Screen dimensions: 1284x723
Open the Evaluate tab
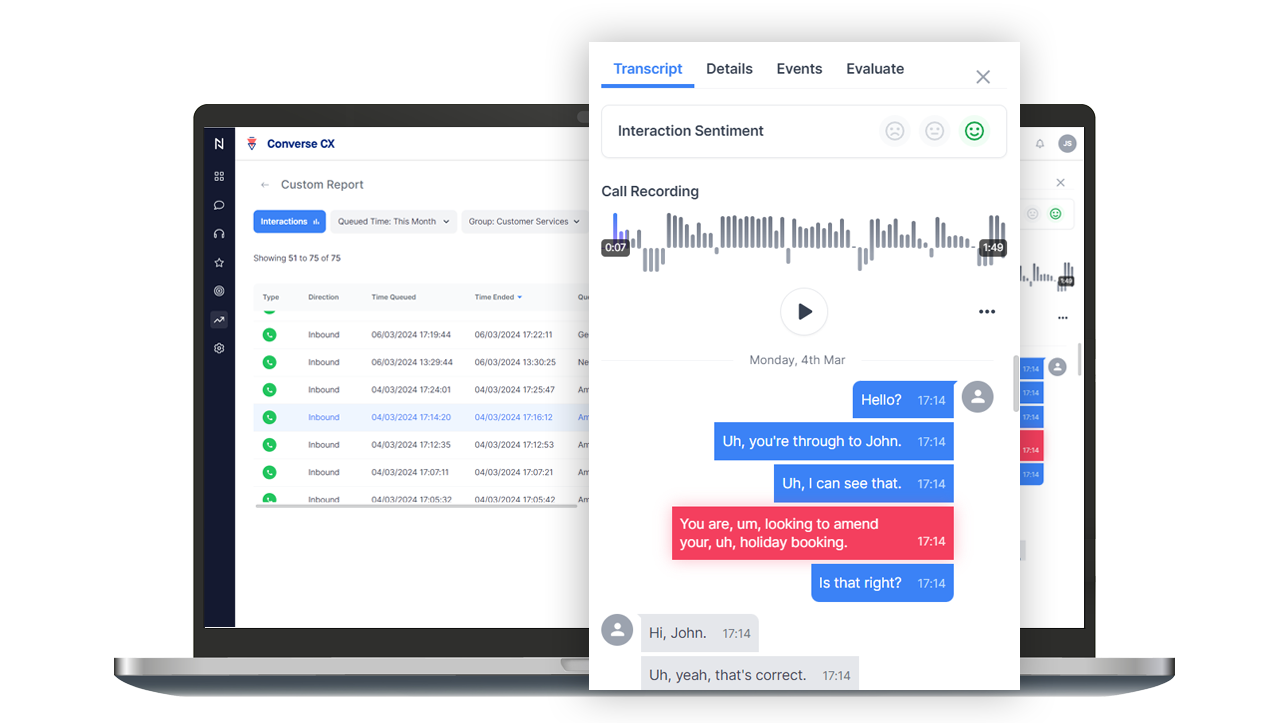pos(875,68)
